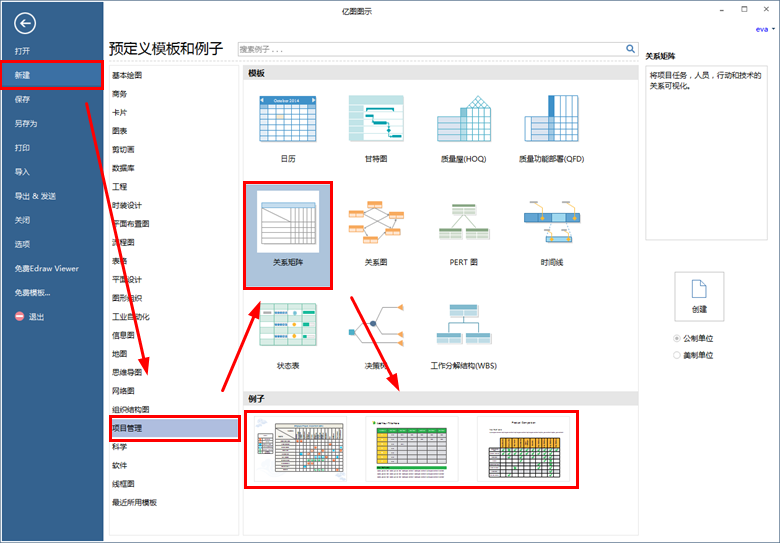Screen dimensions: 780x543
Task: Choose the 质量屋(HOQ) template
Action: point(464,119)
